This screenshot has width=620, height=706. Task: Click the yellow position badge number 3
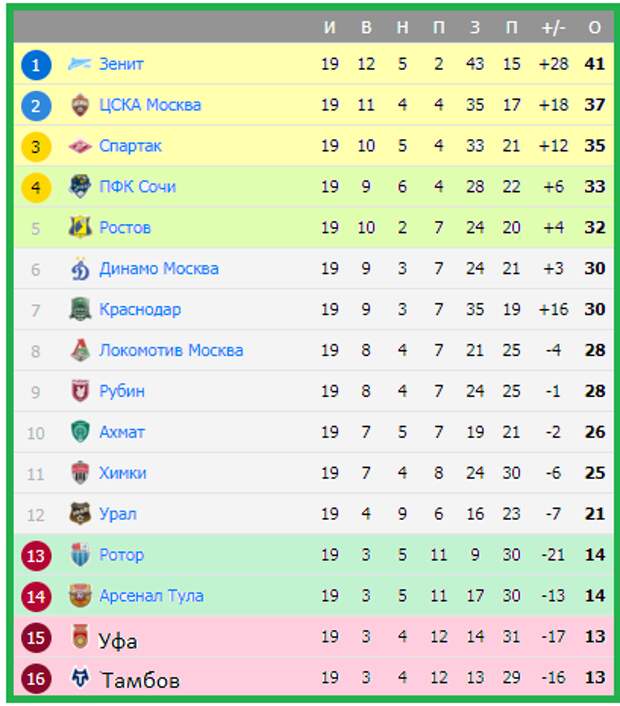coord(36,147)
